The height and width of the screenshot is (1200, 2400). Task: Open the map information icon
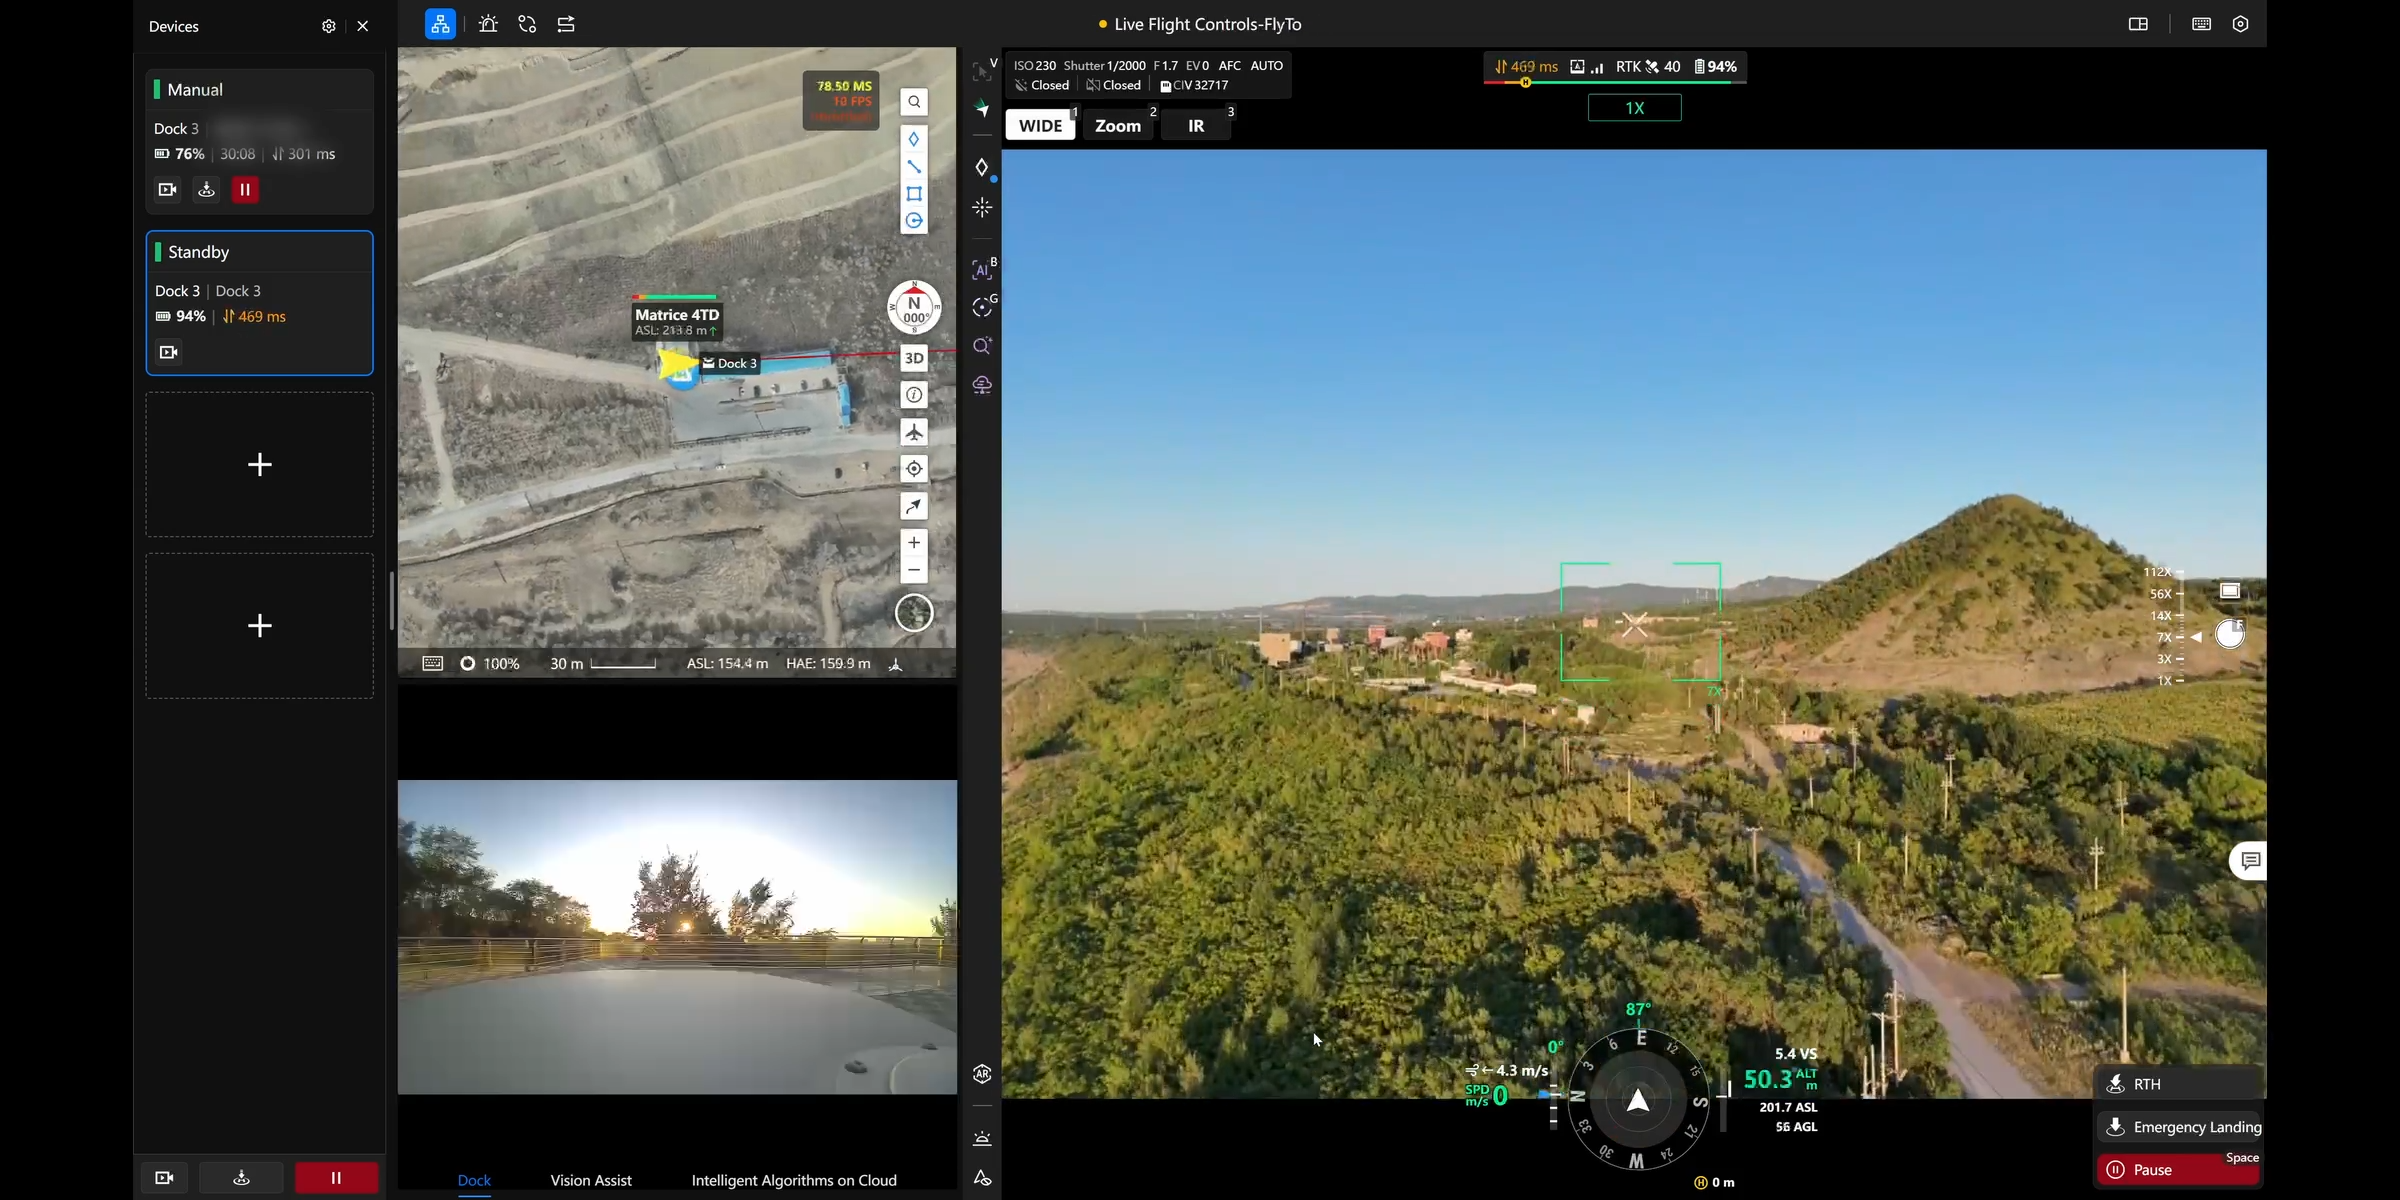(913, 395)
